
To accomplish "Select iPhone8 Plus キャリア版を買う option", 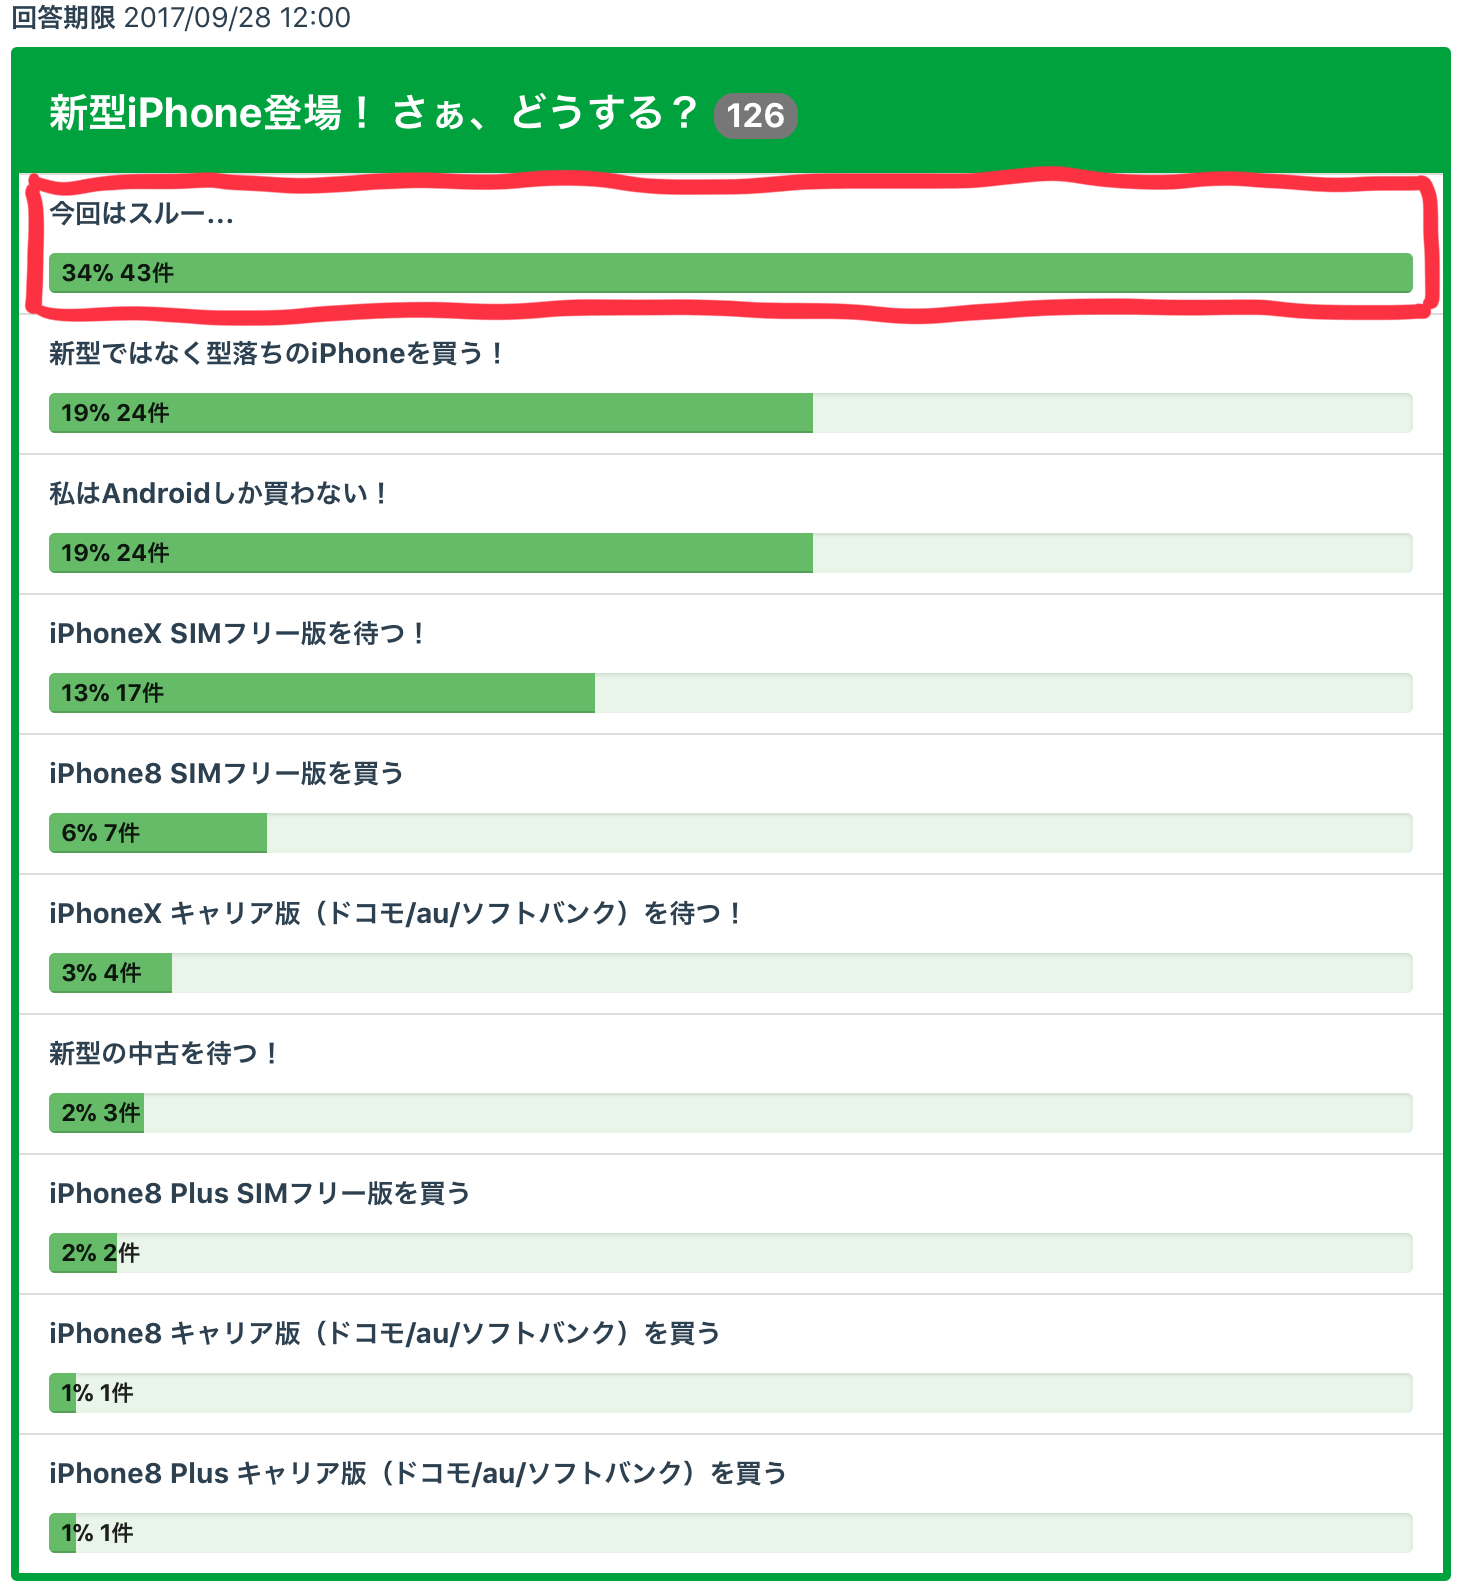I will coord(418,1473).
